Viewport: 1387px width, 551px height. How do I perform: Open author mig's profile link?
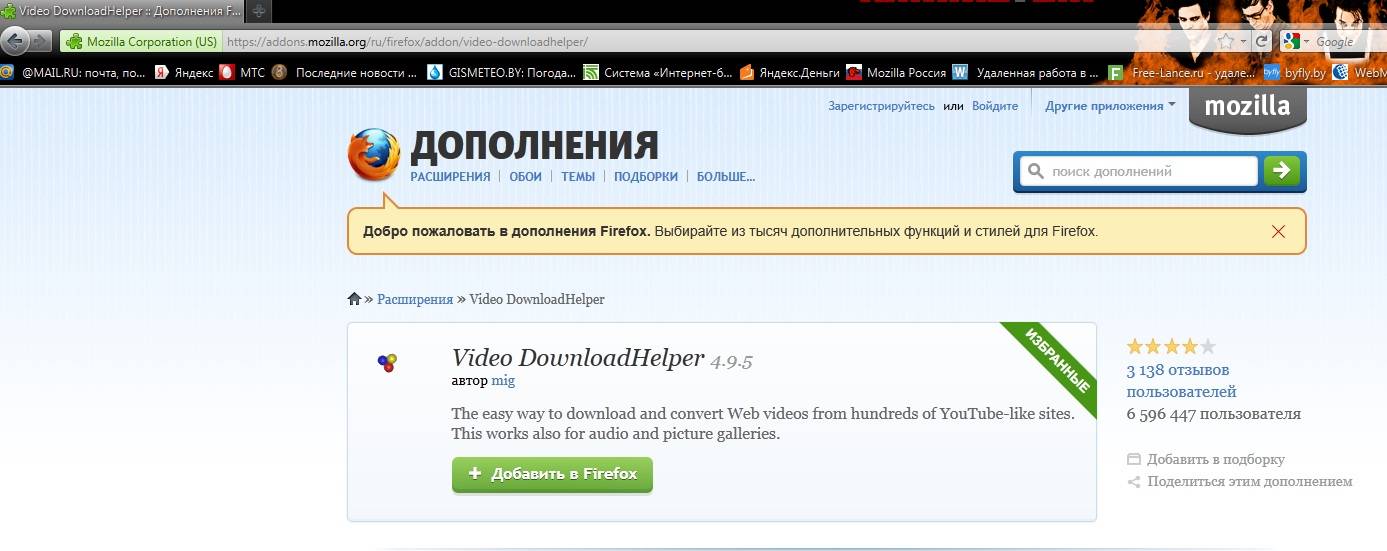click(503, 381)
